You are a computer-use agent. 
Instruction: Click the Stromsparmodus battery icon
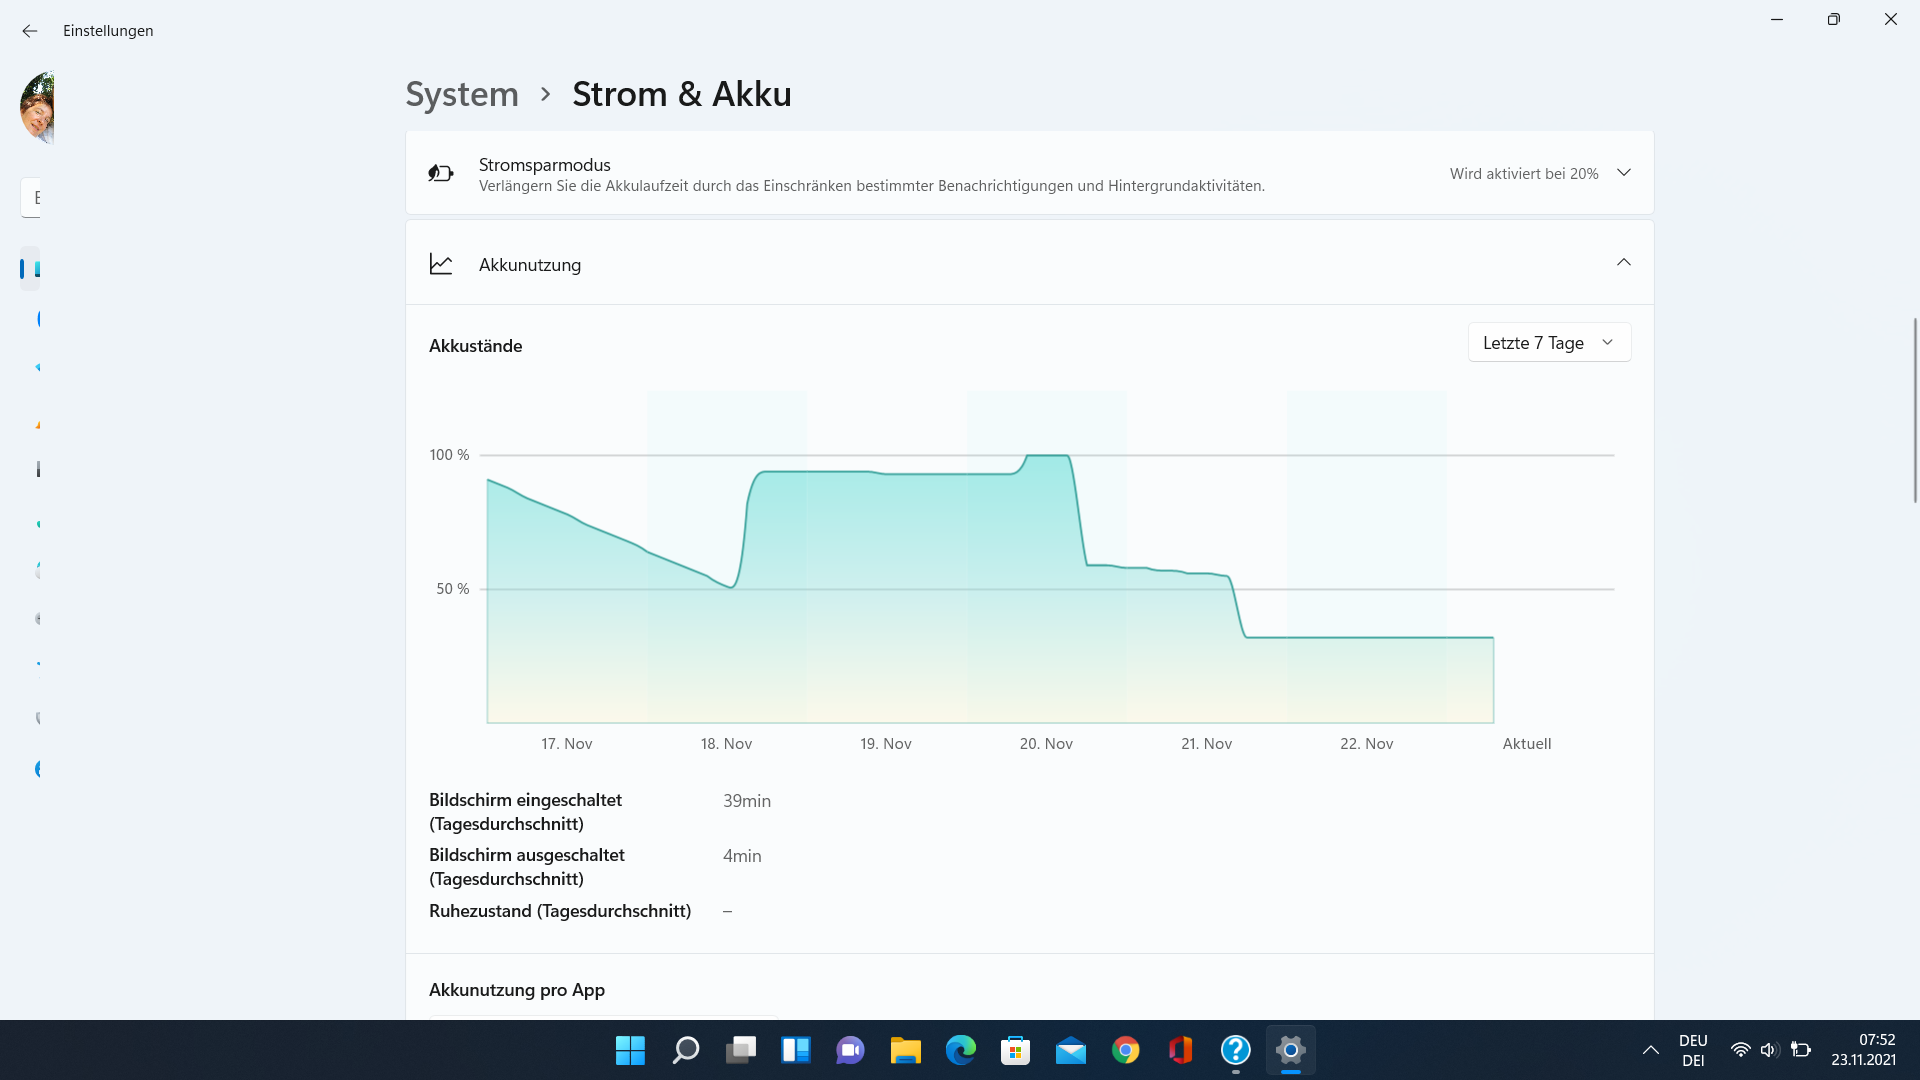(441, 173)
